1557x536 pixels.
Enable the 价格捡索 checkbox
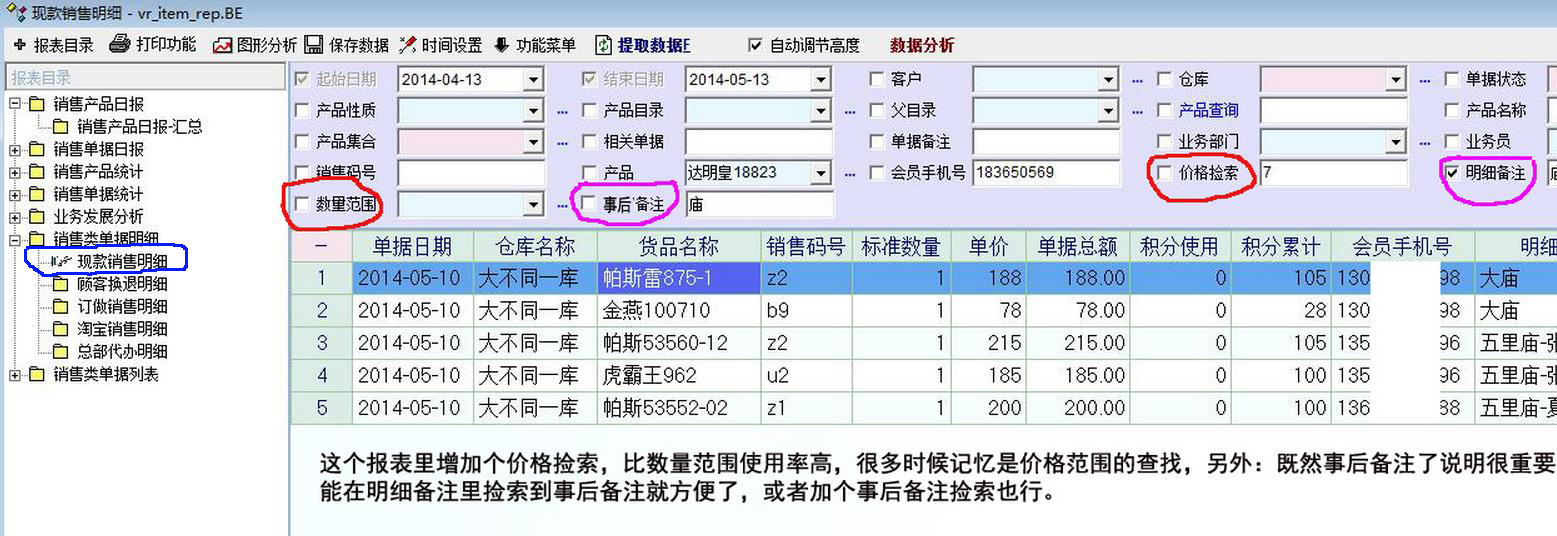pos(1165,173)
